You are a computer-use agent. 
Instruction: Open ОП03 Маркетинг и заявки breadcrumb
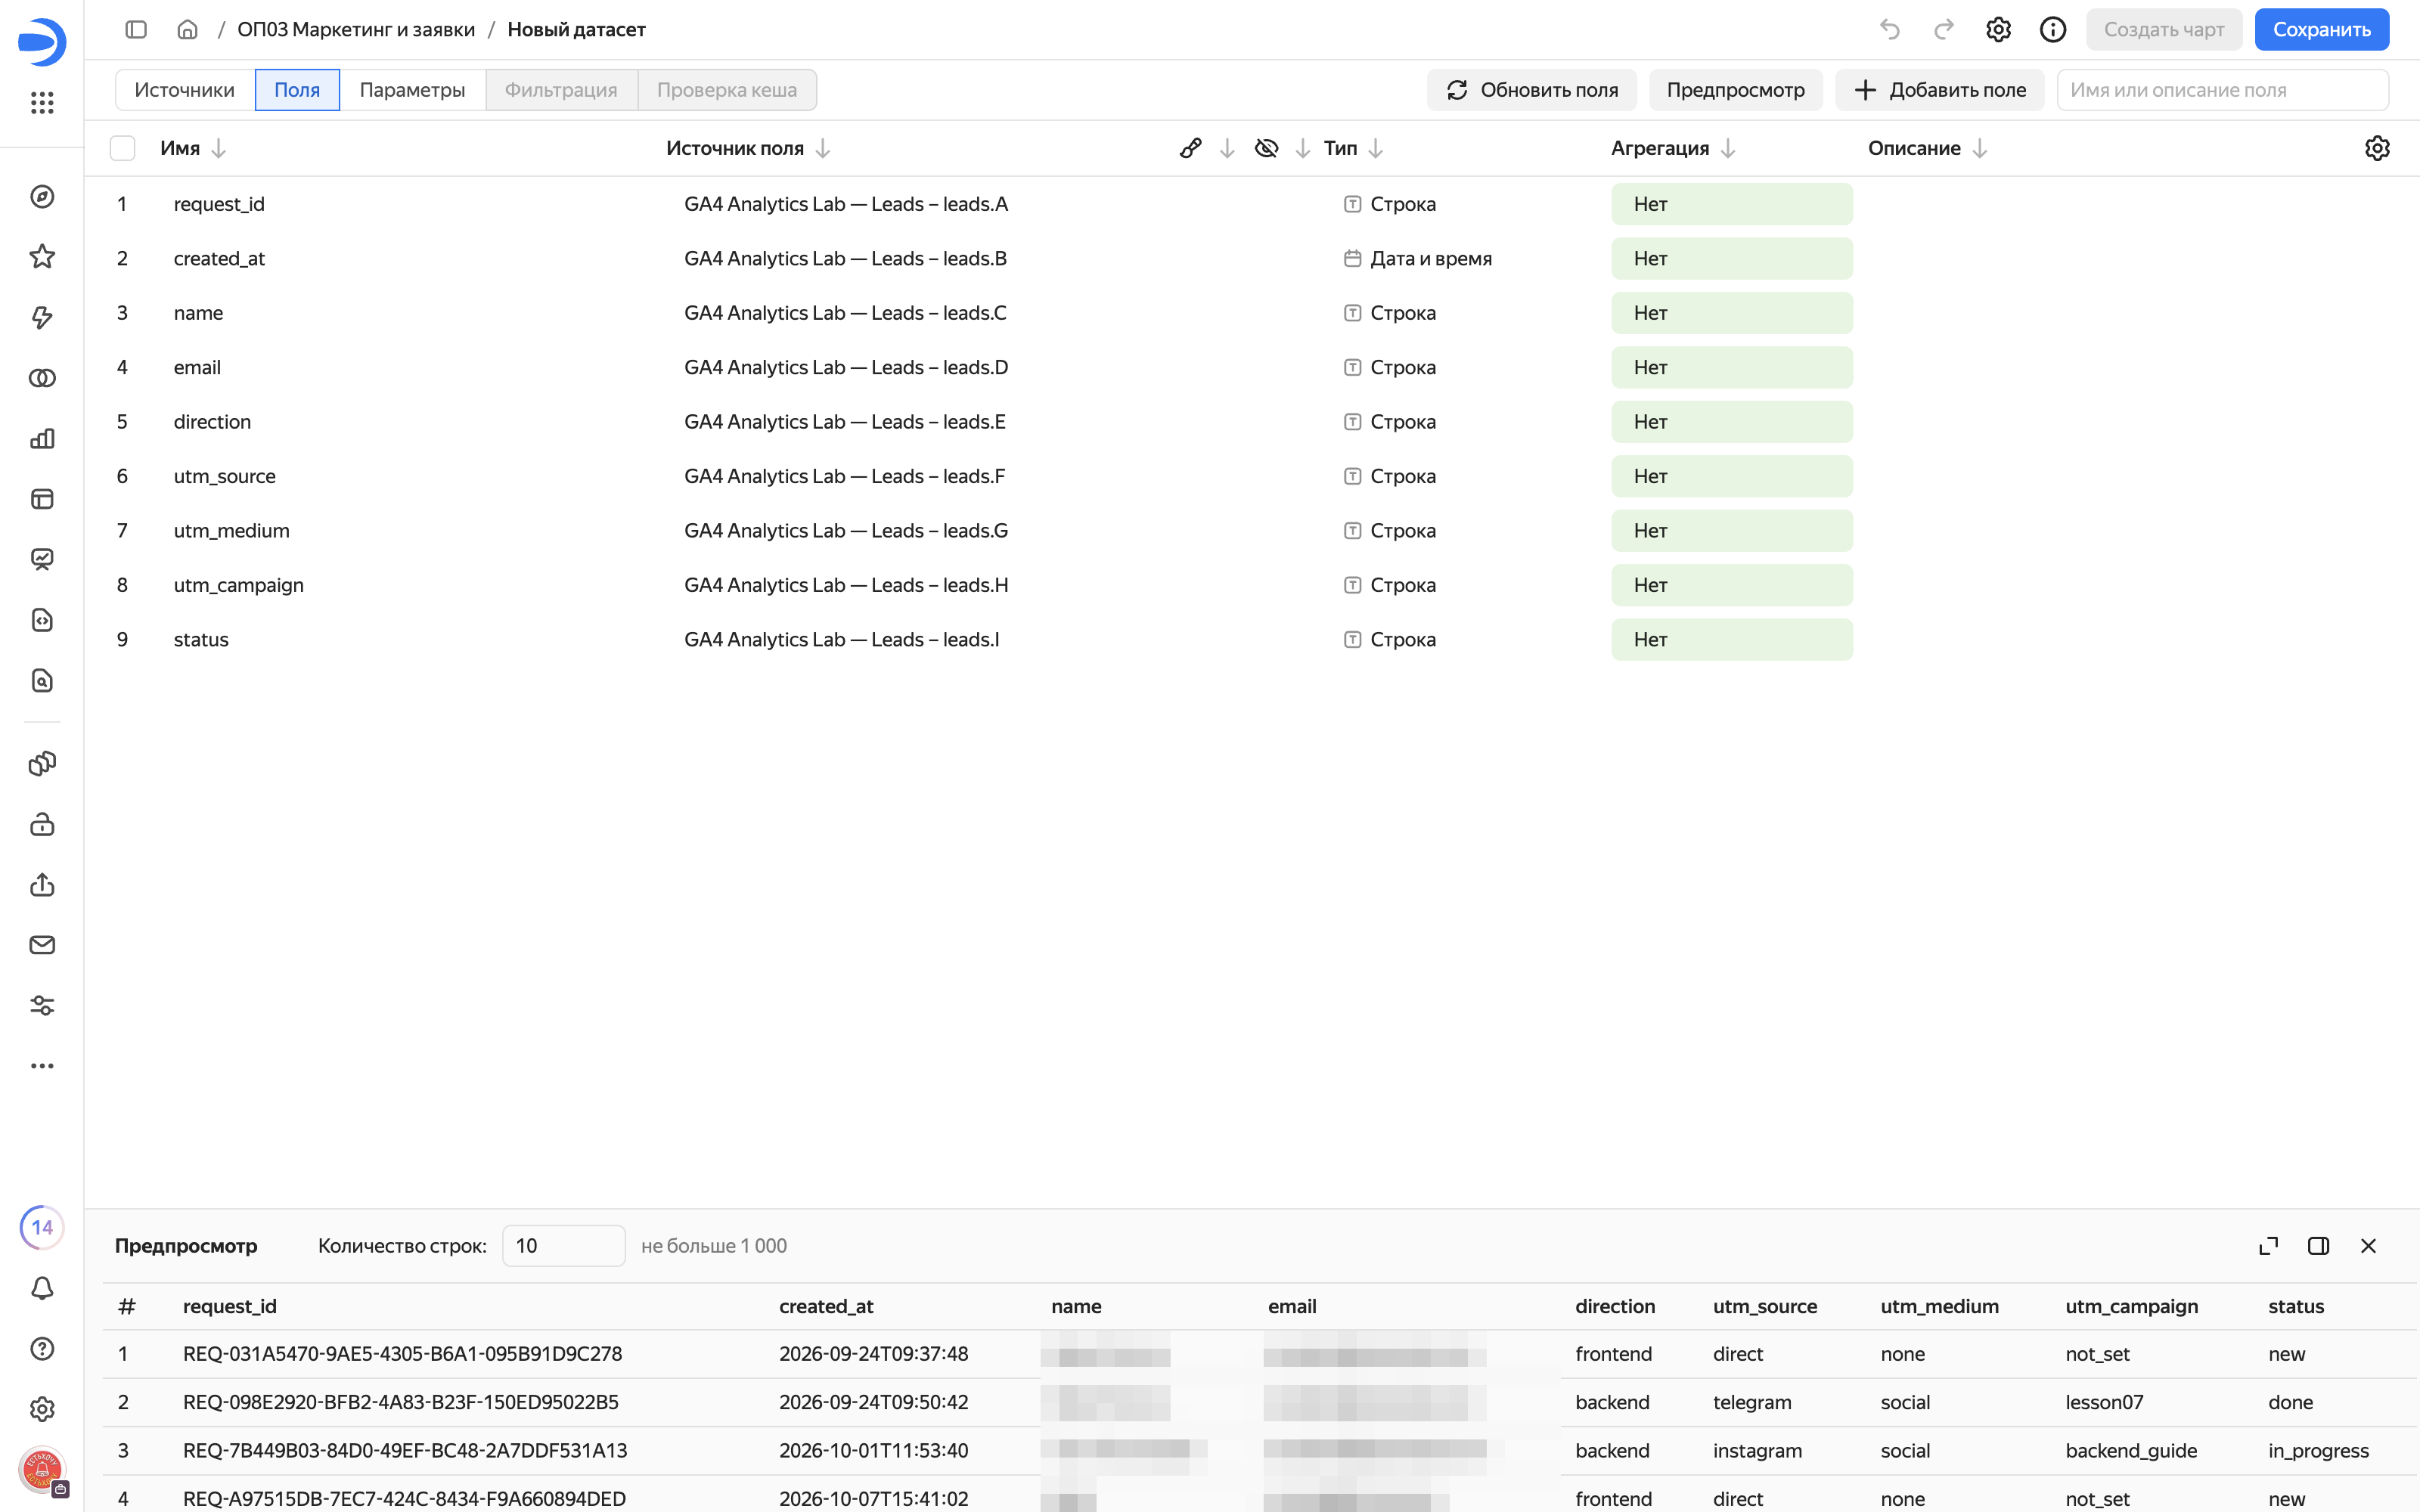[356, 30]
